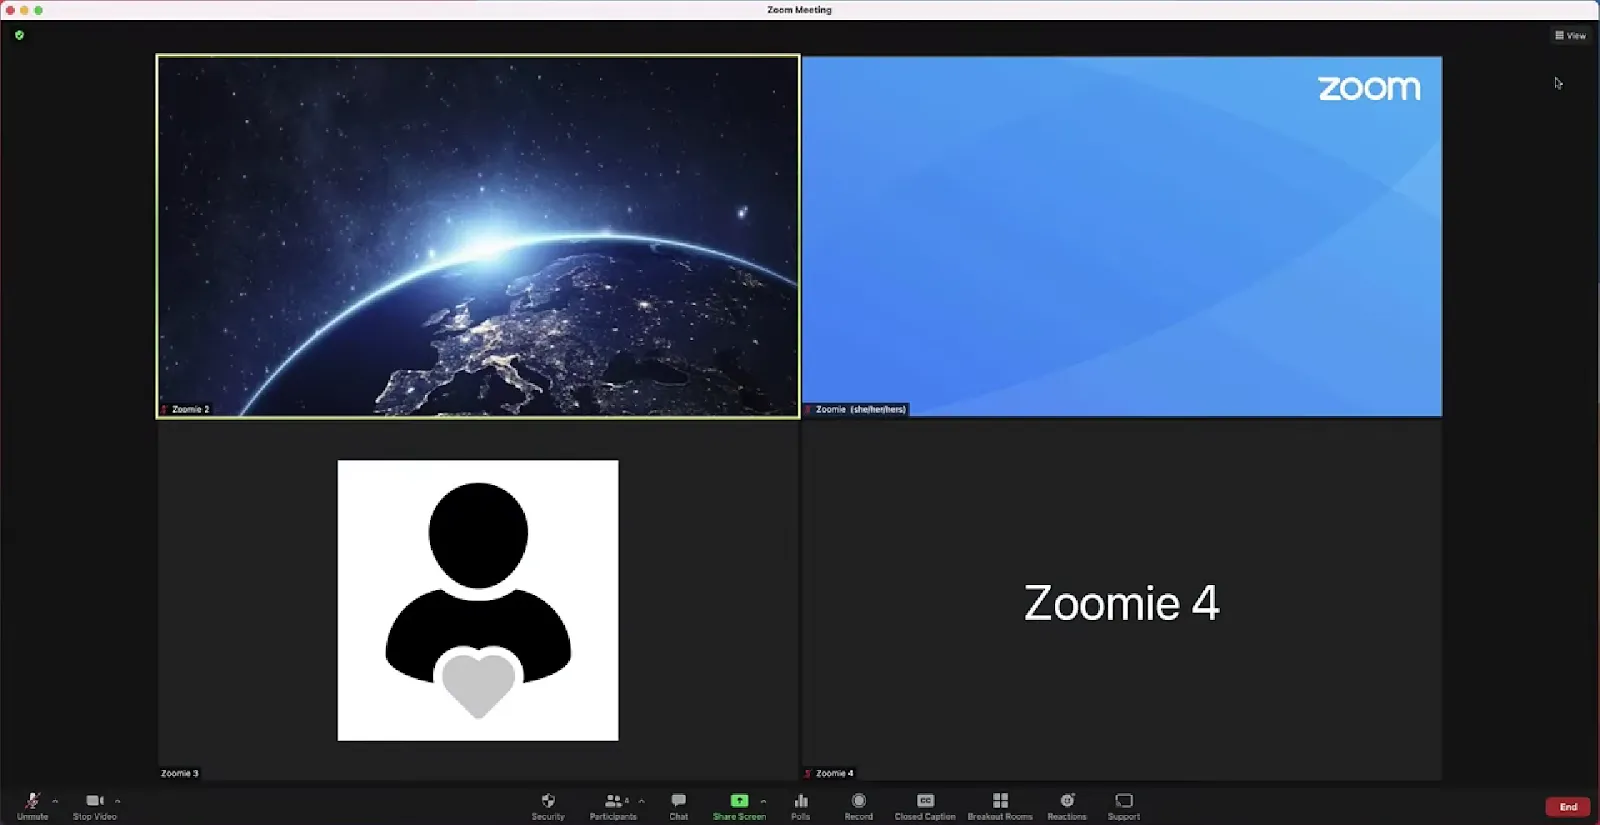Click the Zoomie 3 name label
This screenshot has width=1600, height=825.
180,773
